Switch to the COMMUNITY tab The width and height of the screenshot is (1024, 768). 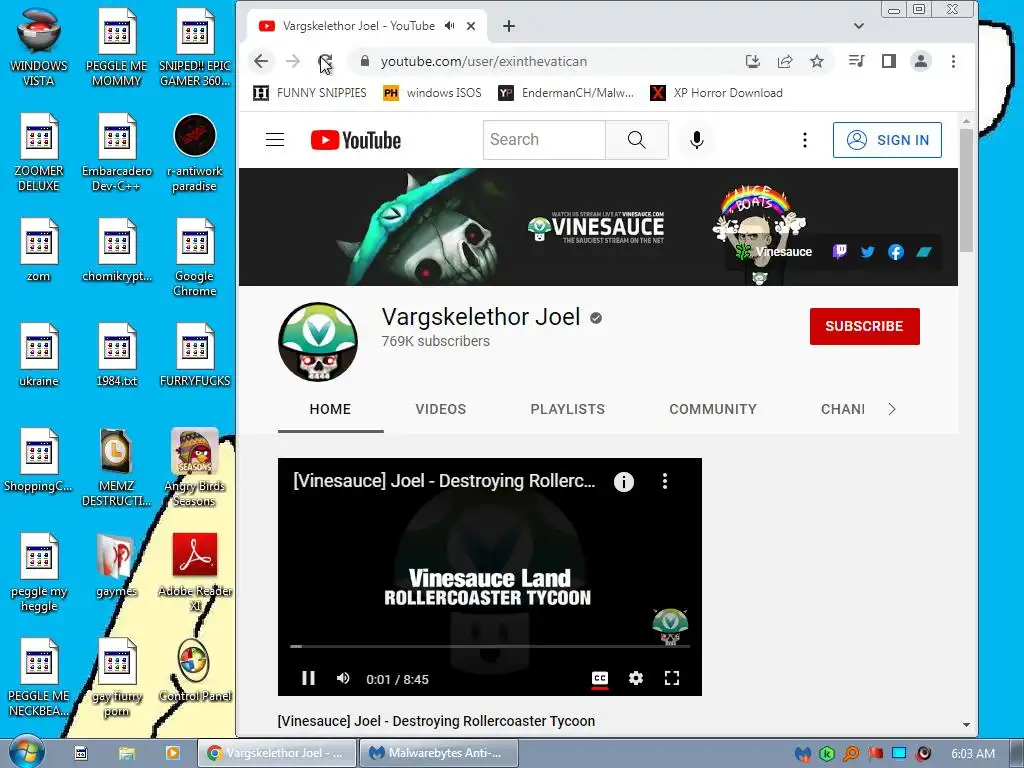click(x=712, y=409)
